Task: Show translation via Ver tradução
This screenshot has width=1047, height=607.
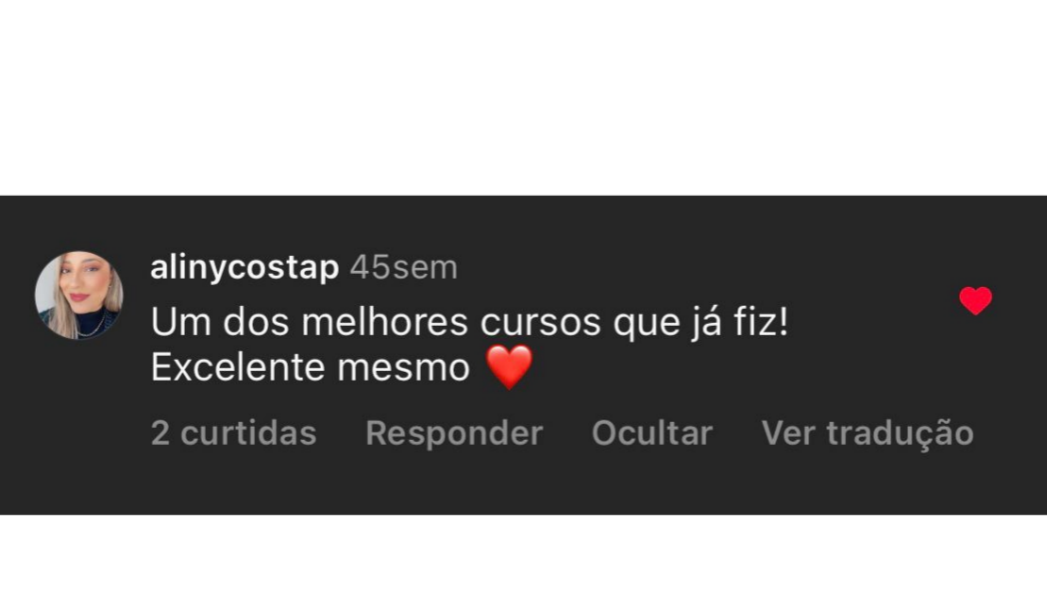Action: click(x=867, y=433)
